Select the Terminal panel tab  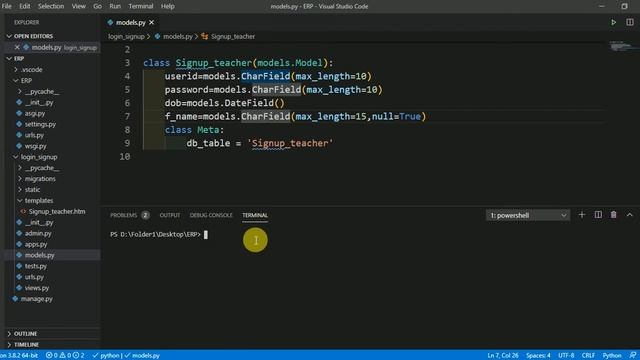coord(255,215)
